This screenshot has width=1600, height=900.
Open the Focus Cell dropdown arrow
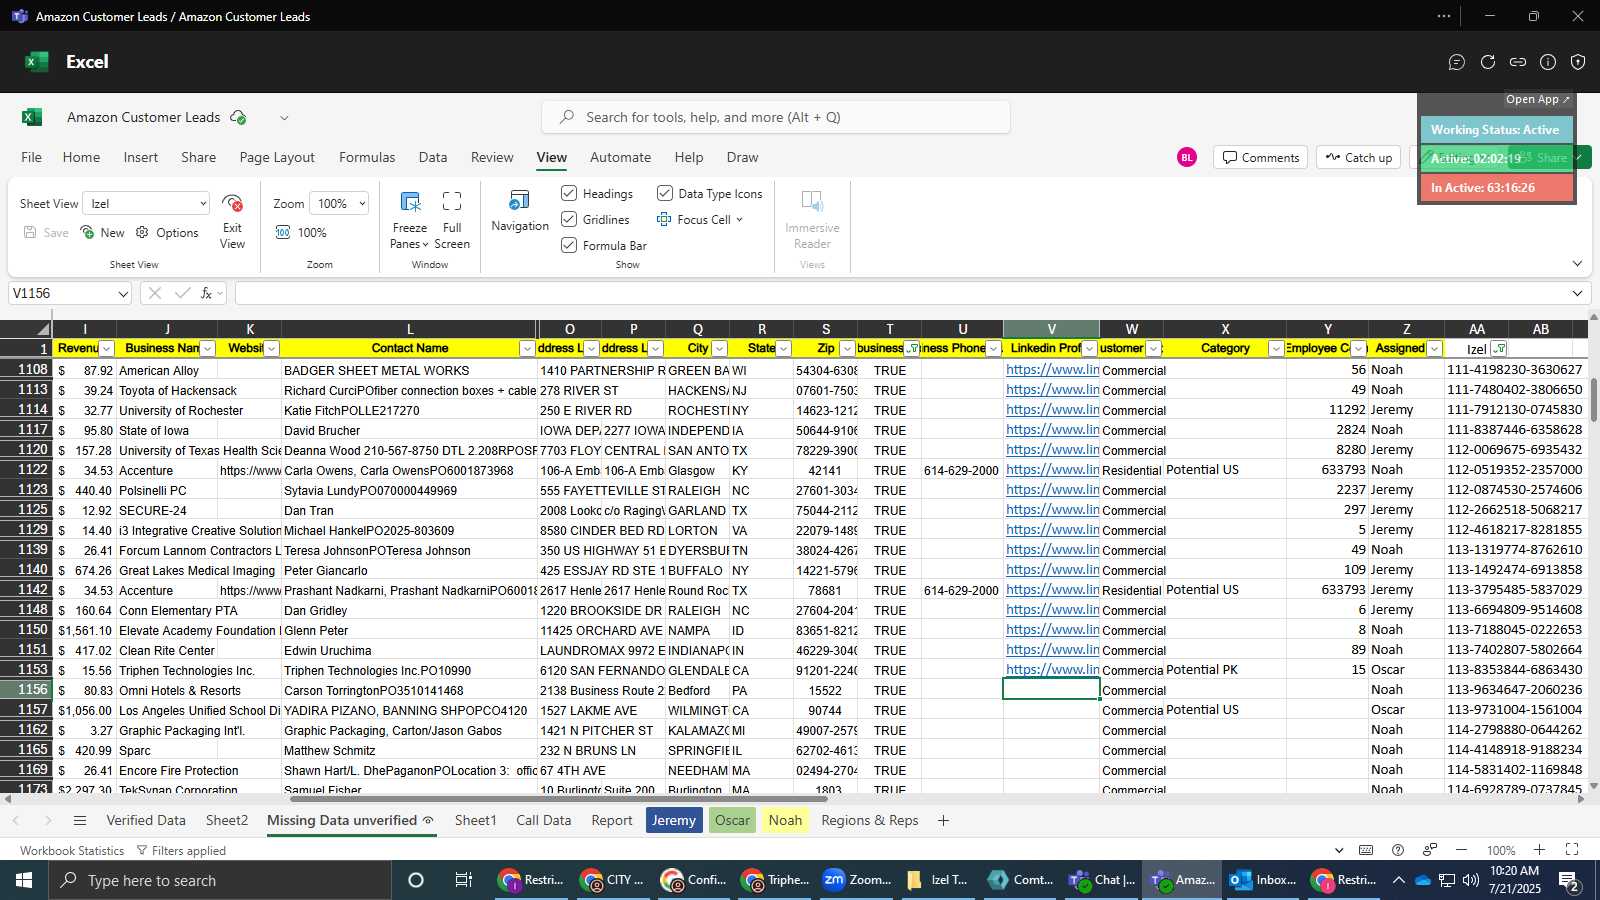tap(740, 220)
